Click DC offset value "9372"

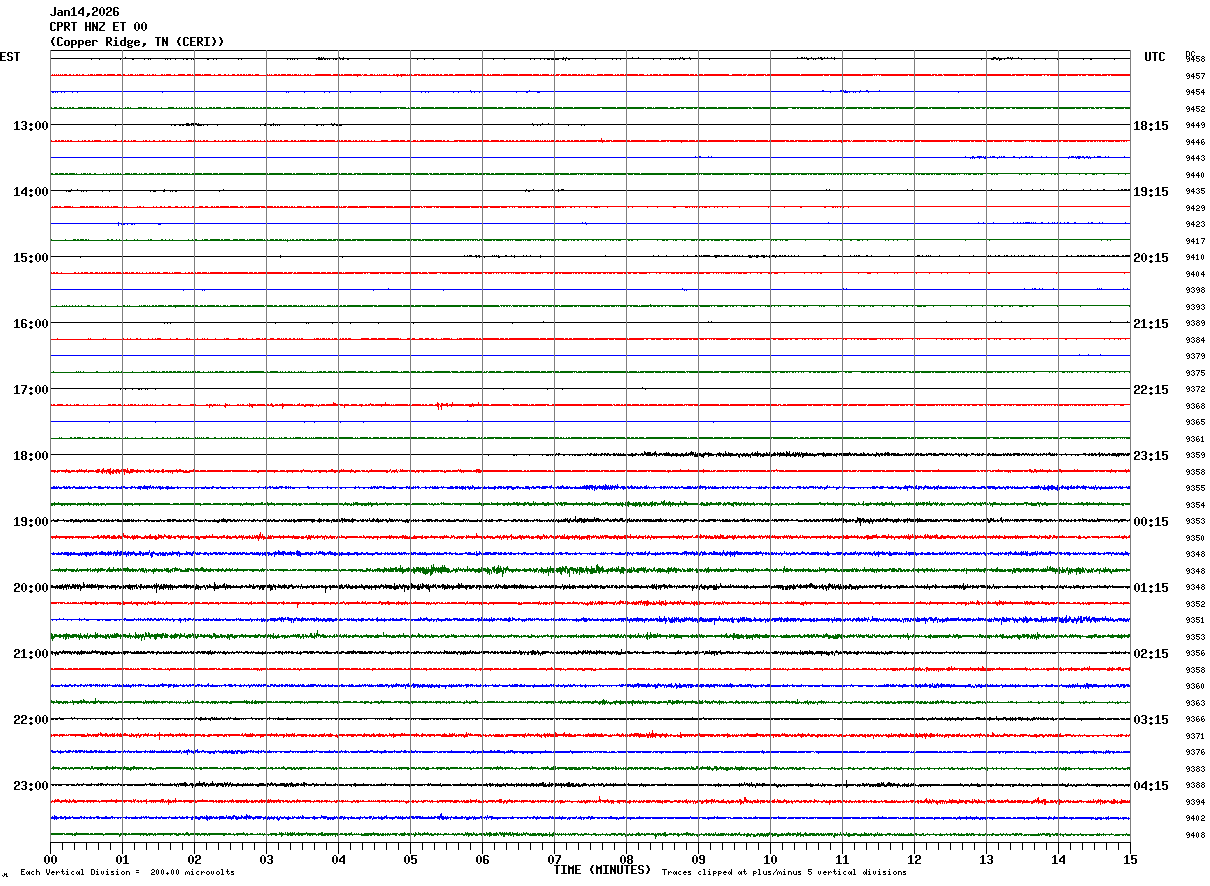[x=1195, y=390]
